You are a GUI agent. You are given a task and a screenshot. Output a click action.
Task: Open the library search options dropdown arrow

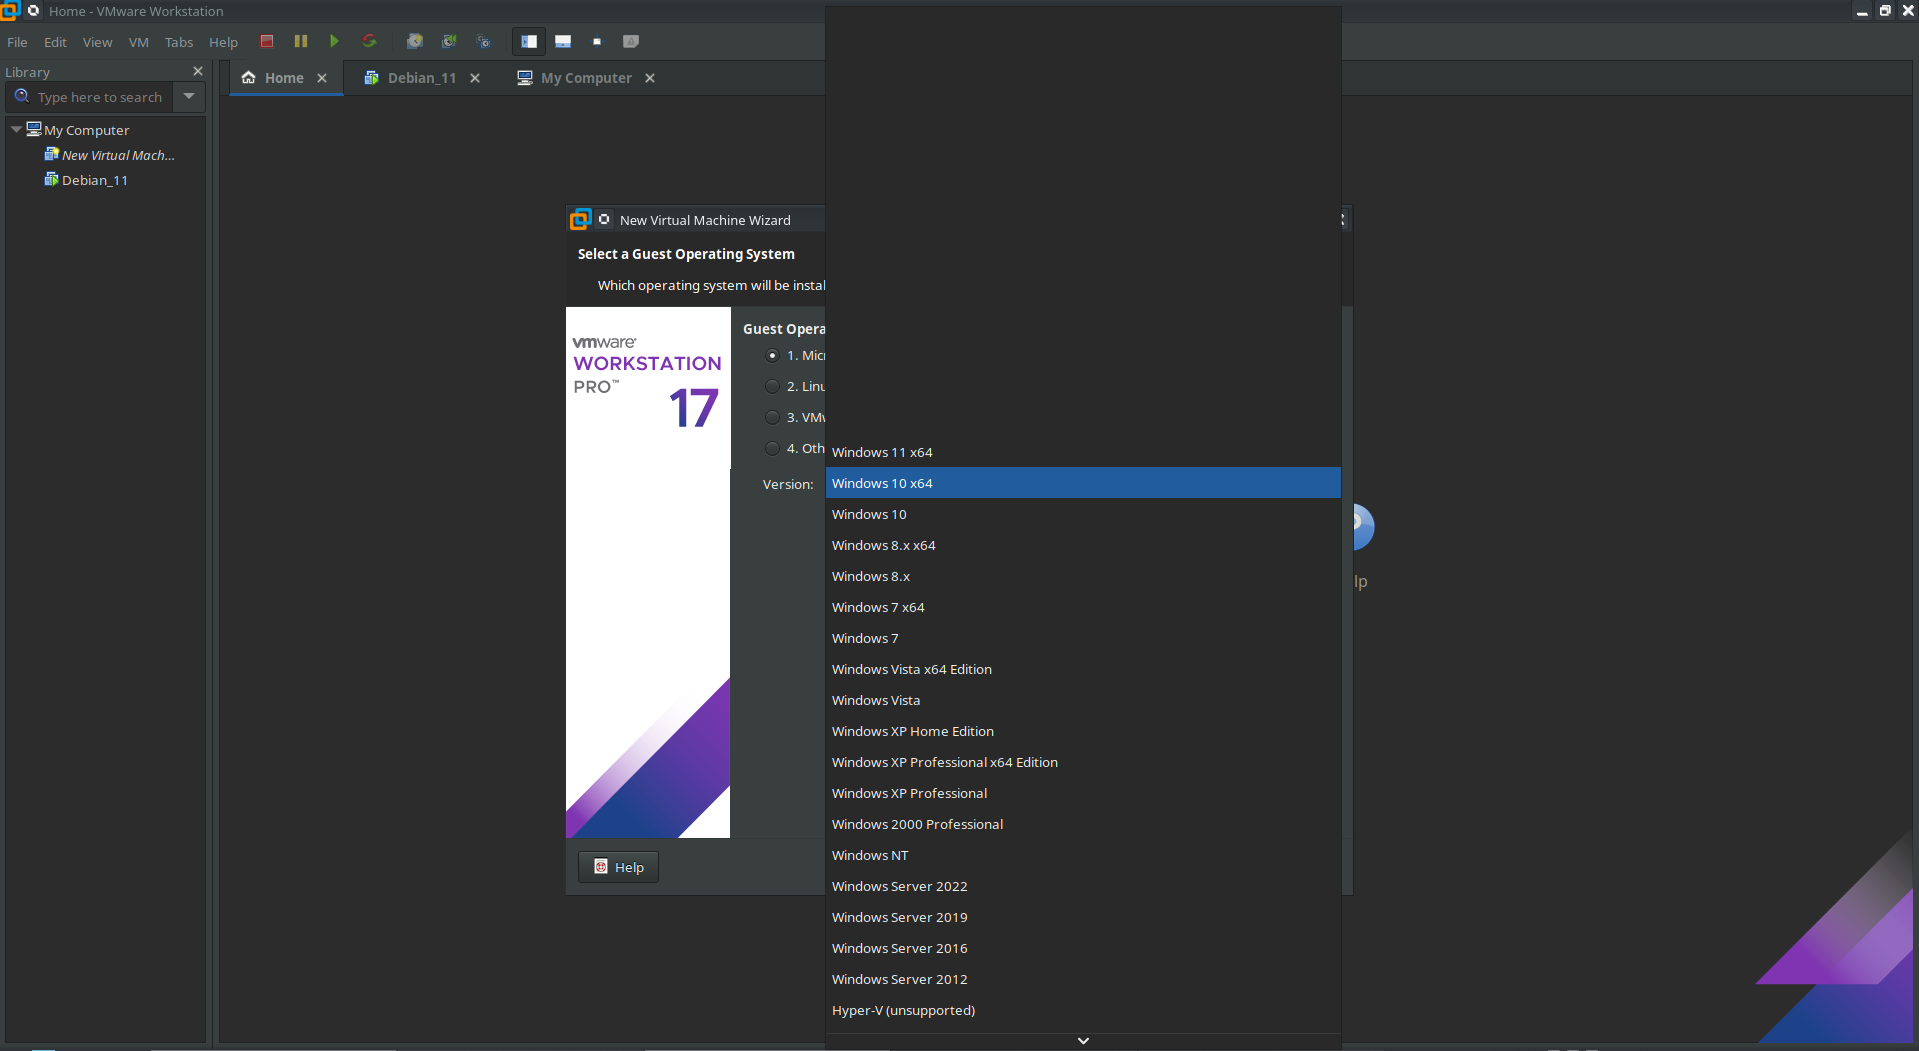tap(189, 97)
